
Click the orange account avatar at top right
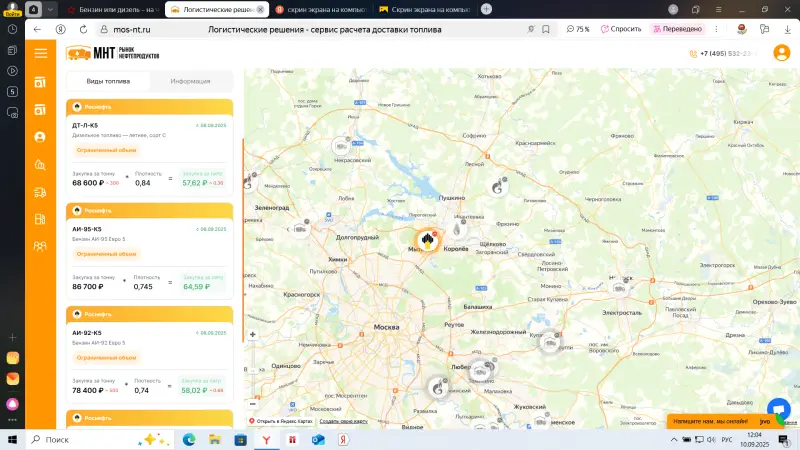[781, 53]
